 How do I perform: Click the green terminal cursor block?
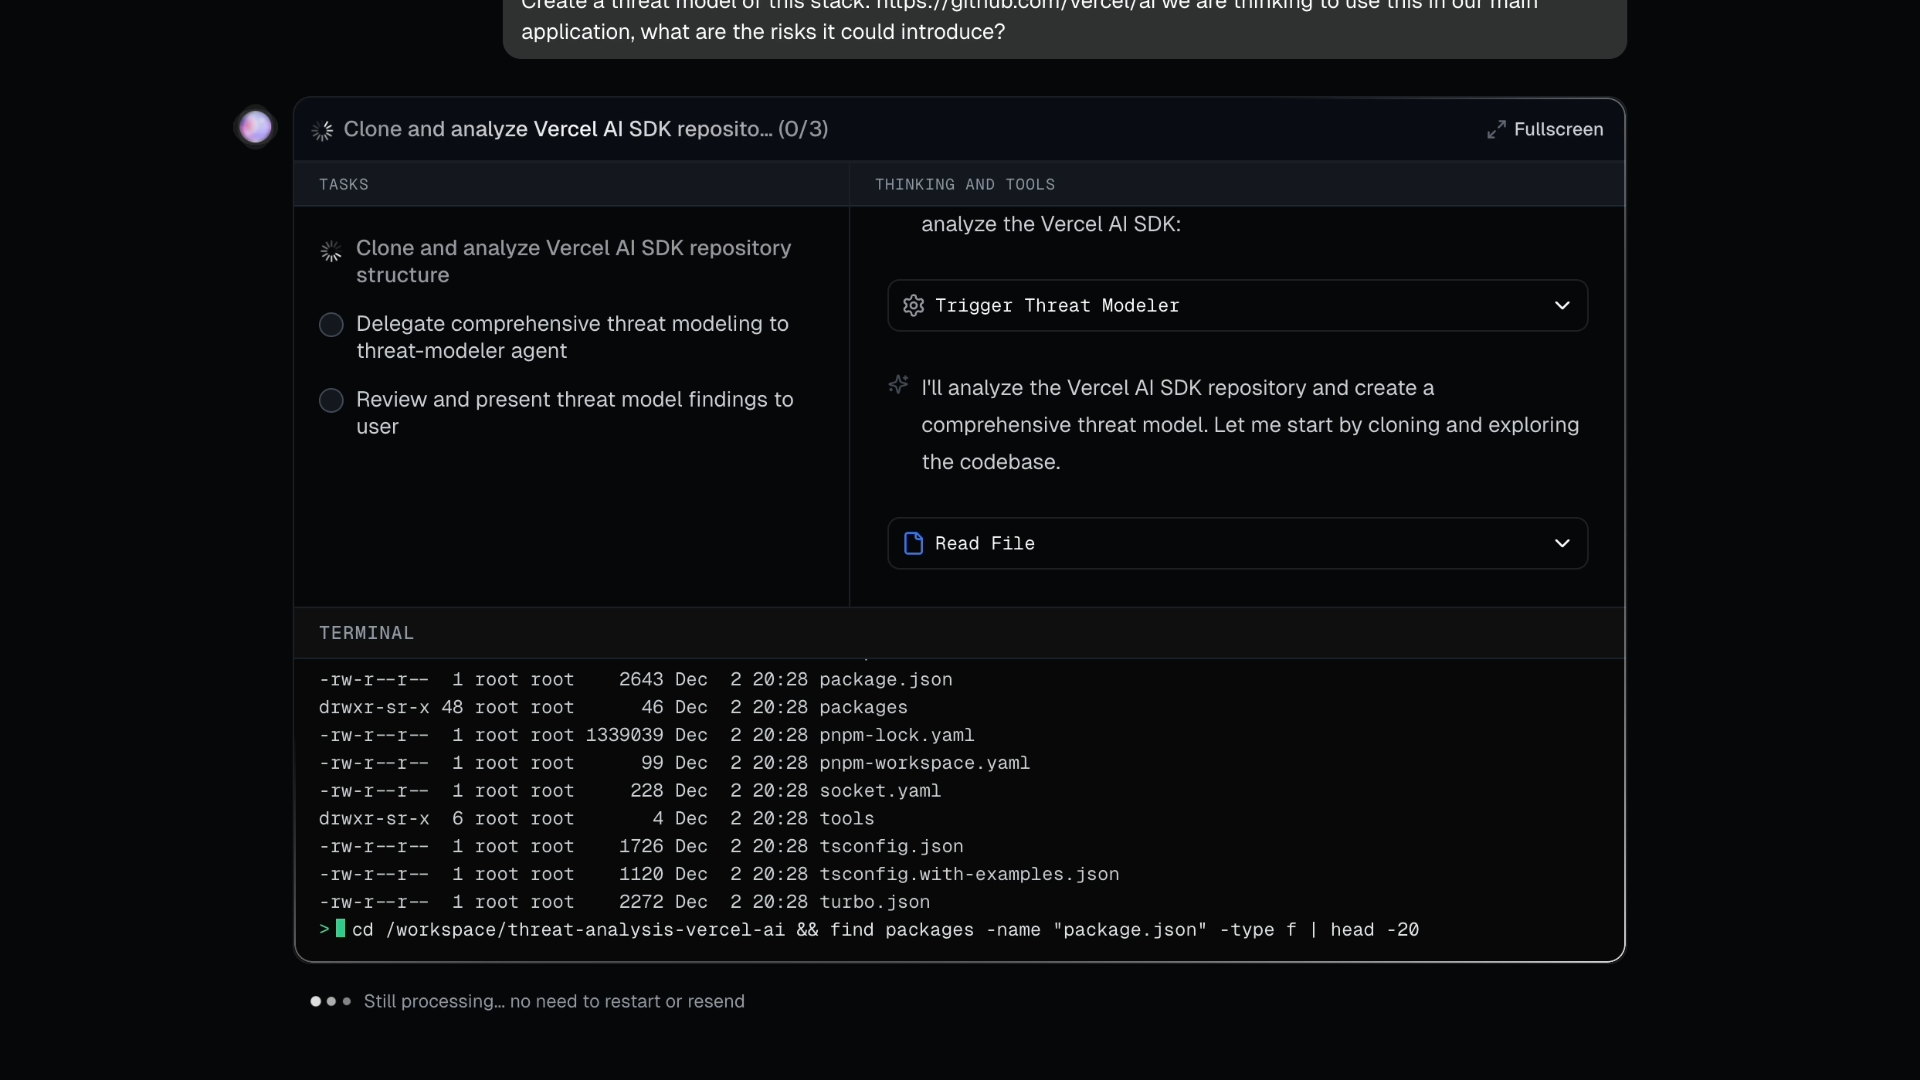pos(340,929)
